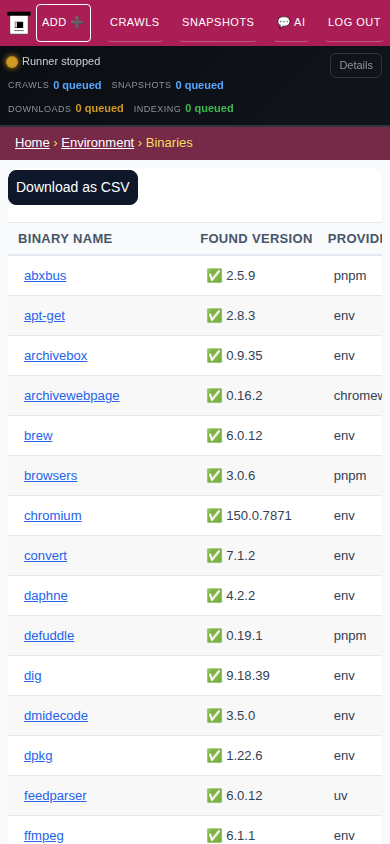The image size is (390, 844).
Task: Open the chromium binary link
Action: click(x=53, y=516)
